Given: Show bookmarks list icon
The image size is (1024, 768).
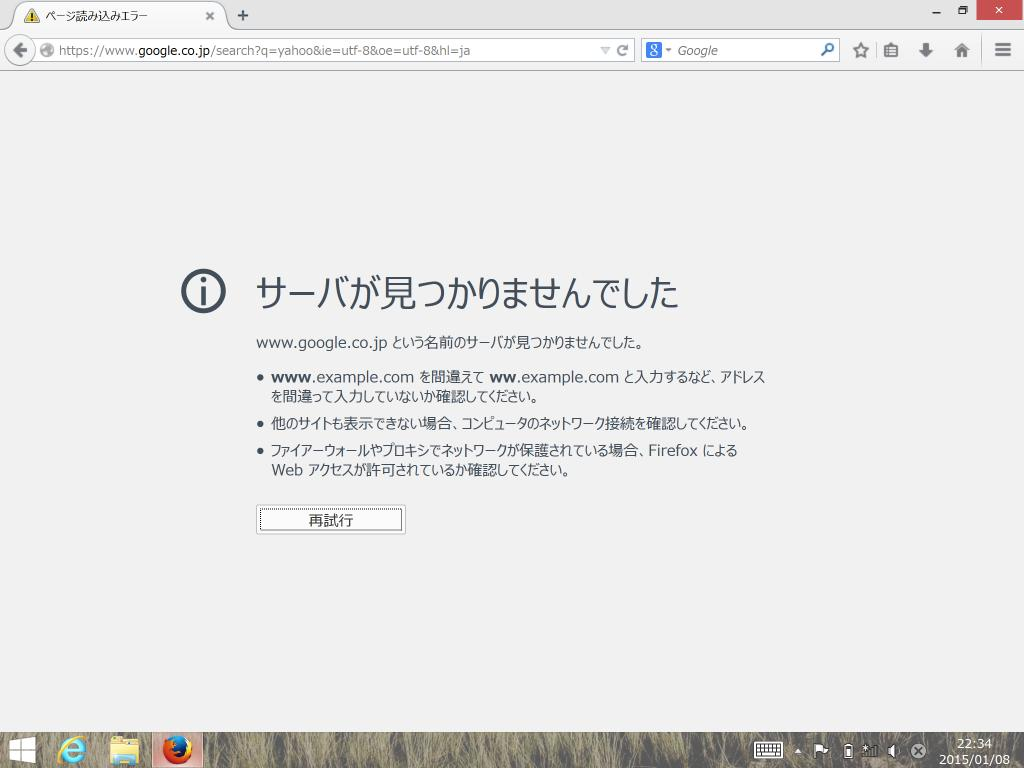Looking at the screenshot, I should (891, 50).
